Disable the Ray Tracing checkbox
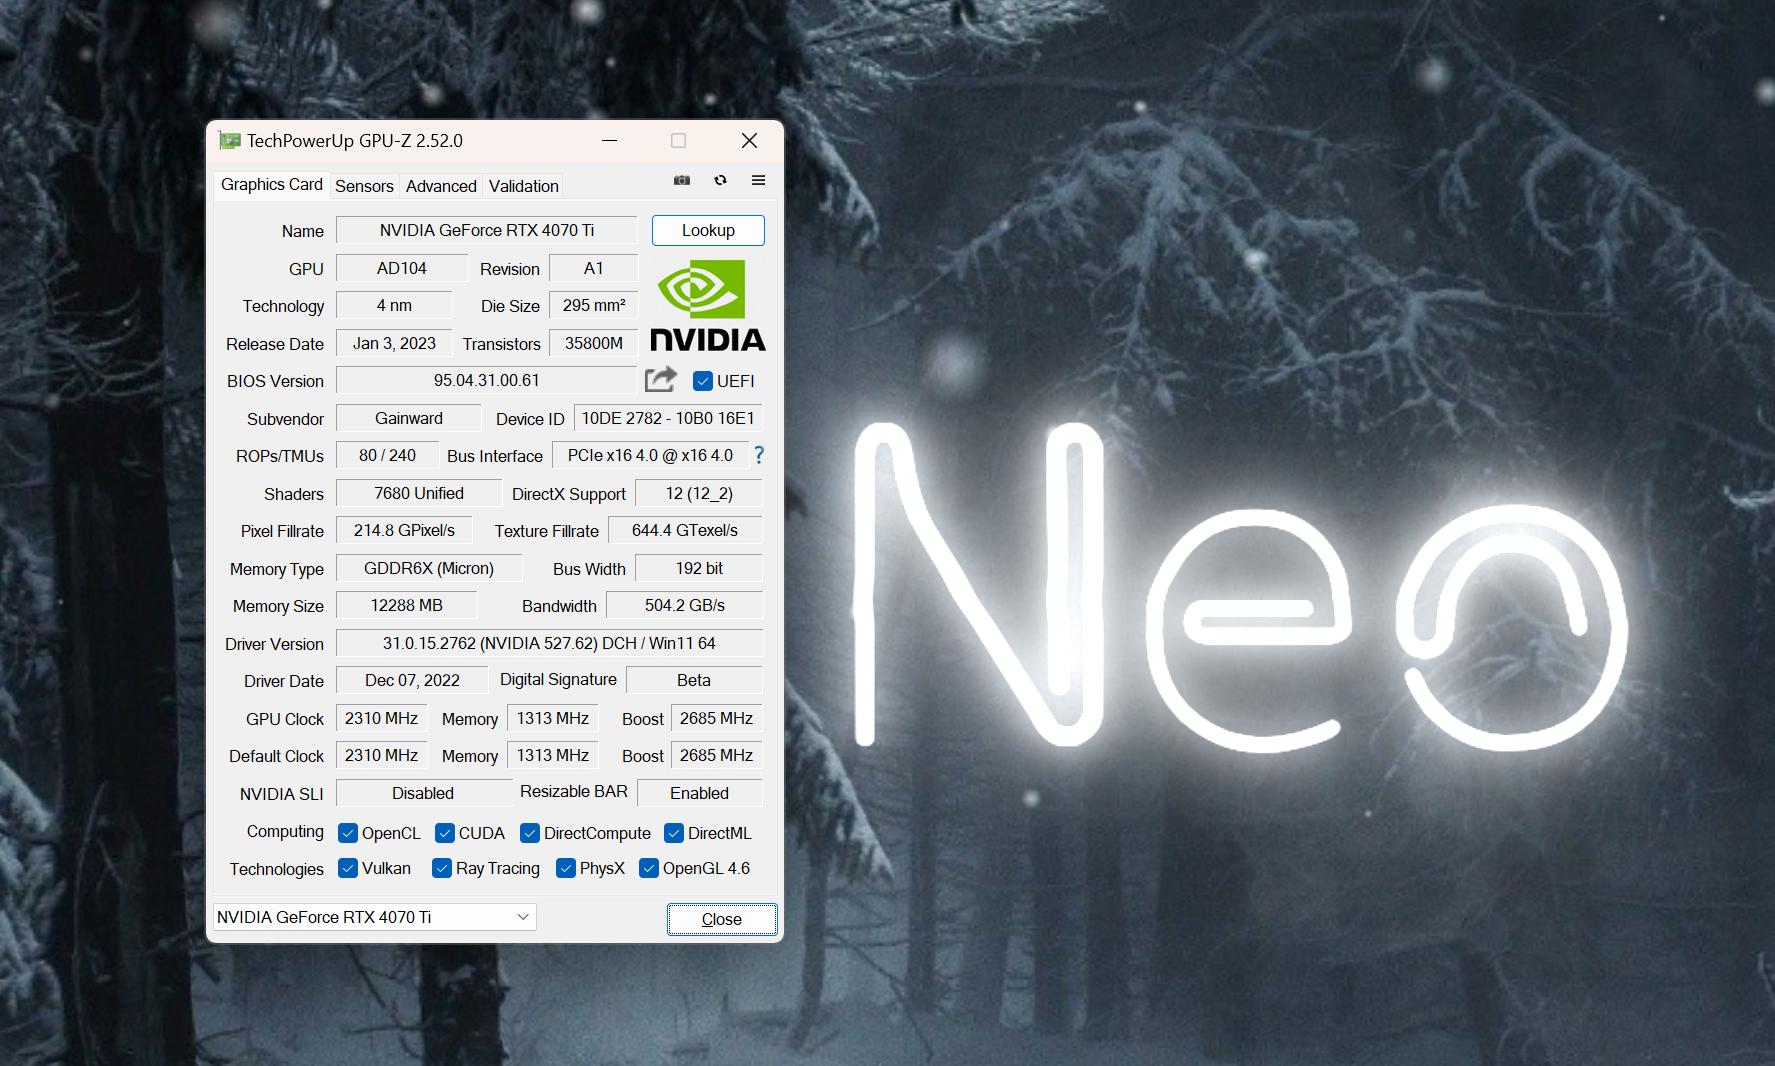The width and height of the screenshot is (1775, 1066). point(441,869)
